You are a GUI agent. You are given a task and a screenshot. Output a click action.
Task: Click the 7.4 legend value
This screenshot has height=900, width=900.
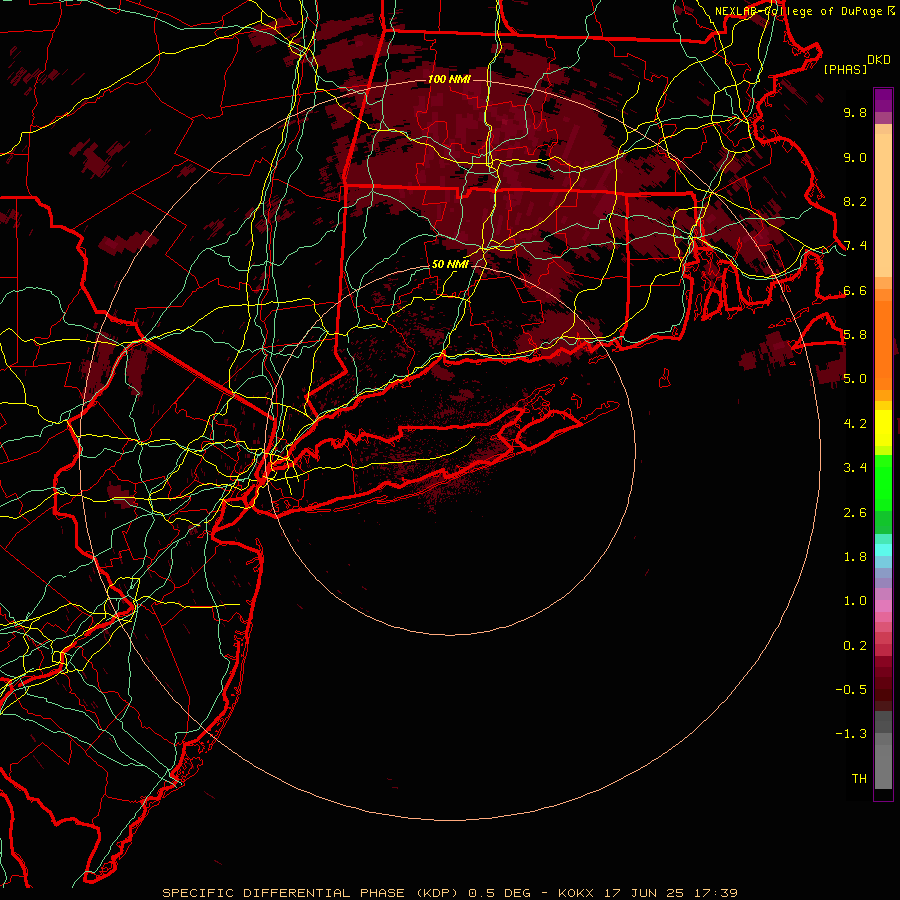855,246
